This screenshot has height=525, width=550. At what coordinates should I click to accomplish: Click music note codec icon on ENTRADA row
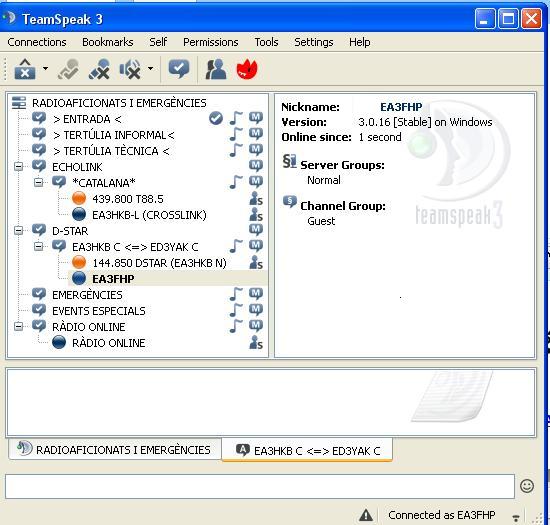(x=236, y=118)
